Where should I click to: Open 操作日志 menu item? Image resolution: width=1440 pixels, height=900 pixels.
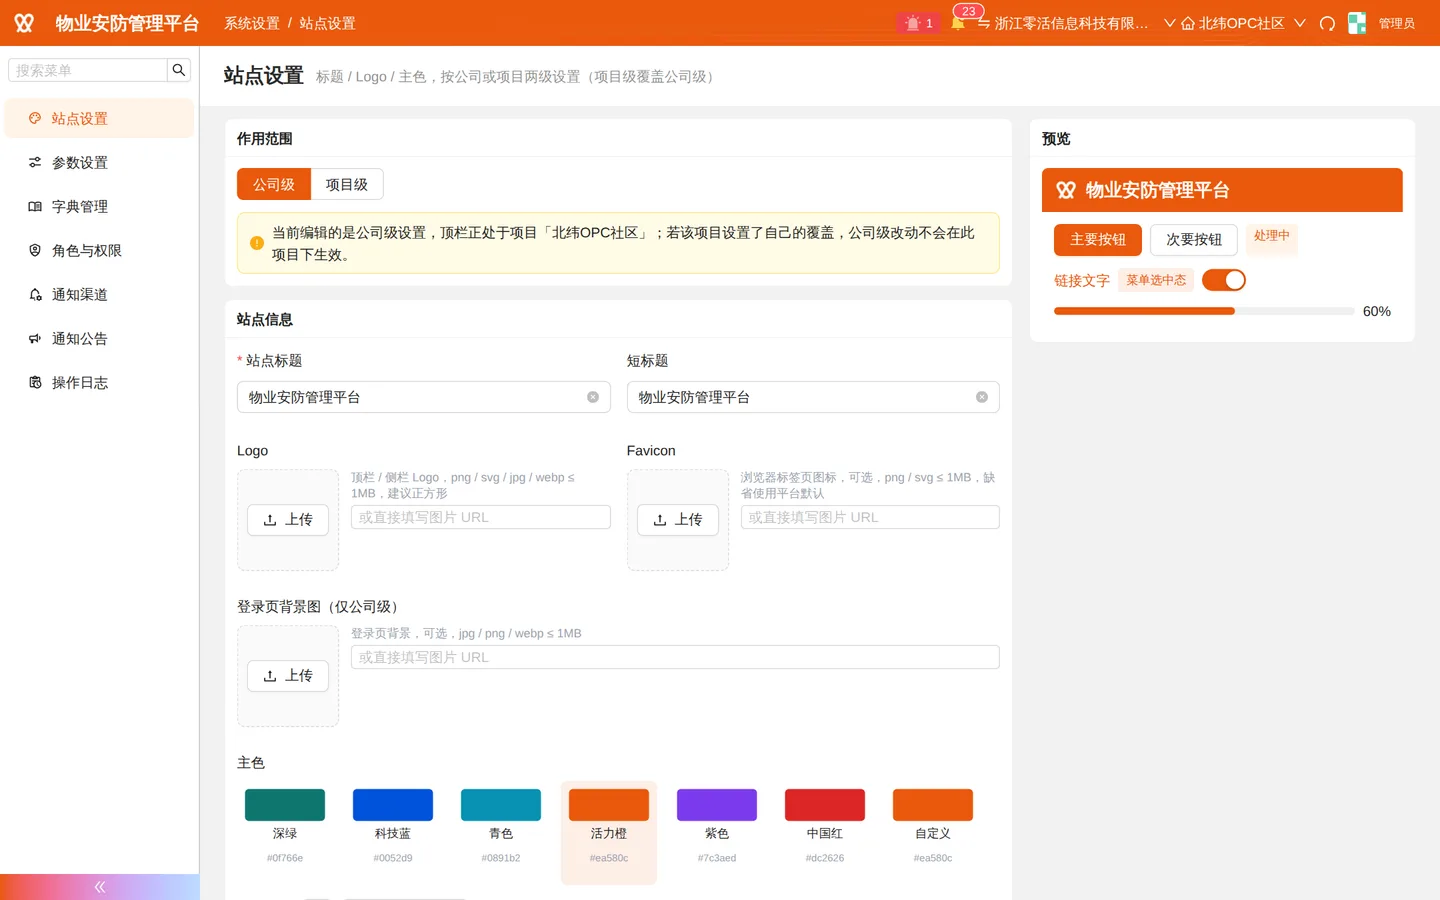[x=99, y=382]
